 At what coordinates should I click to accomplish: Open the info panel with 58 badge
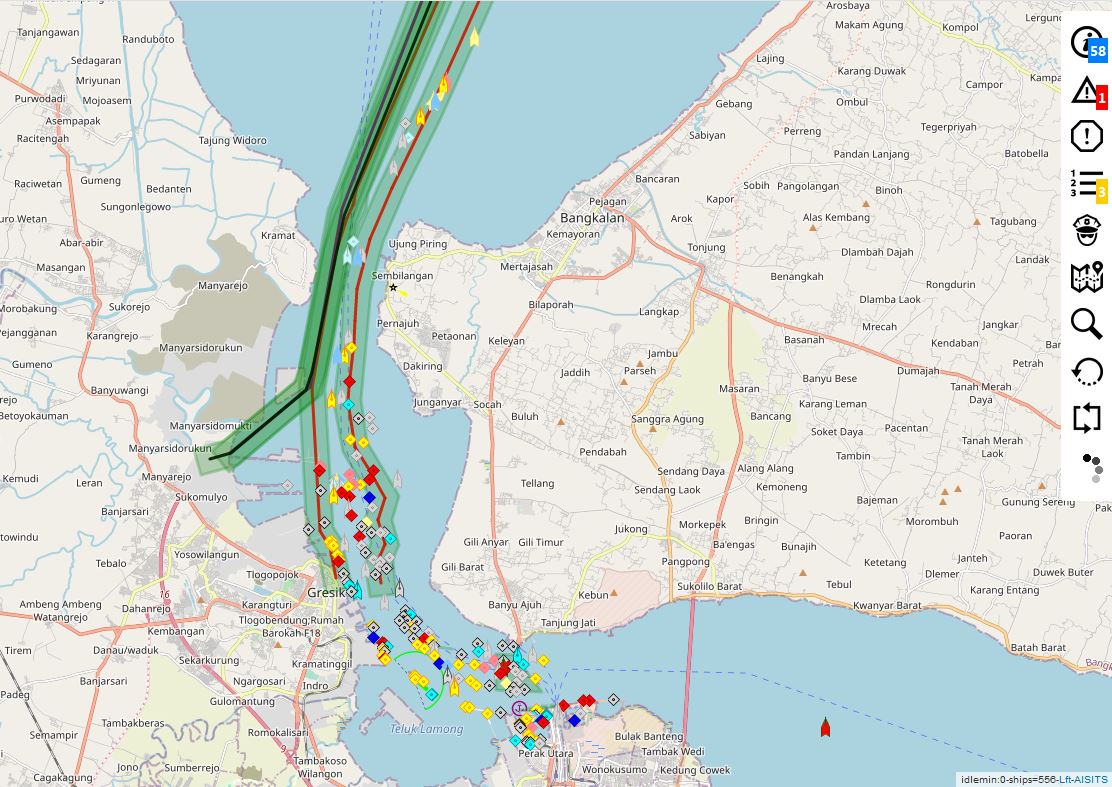pos(1086,42)
